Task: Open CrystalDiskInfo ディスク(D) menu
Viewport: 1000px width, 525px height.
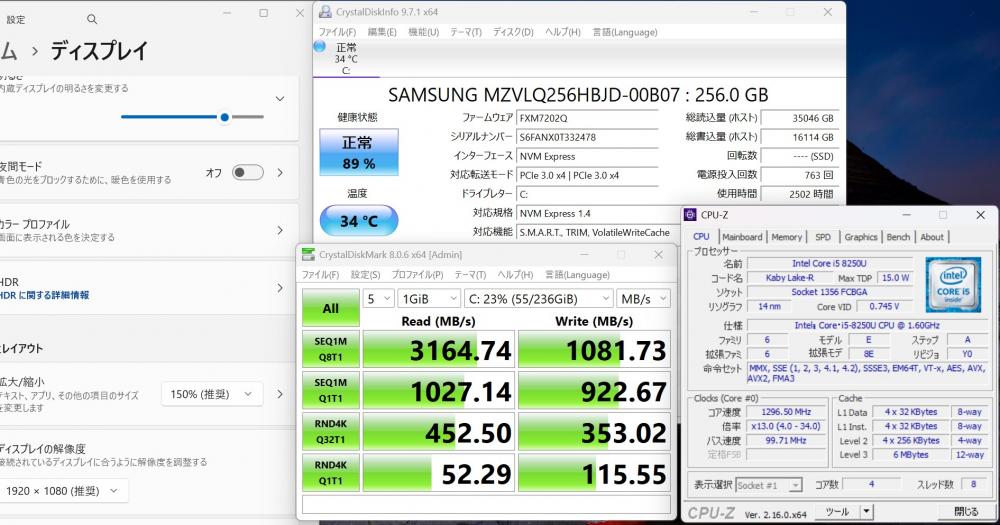Action: [x=513, y=32]
